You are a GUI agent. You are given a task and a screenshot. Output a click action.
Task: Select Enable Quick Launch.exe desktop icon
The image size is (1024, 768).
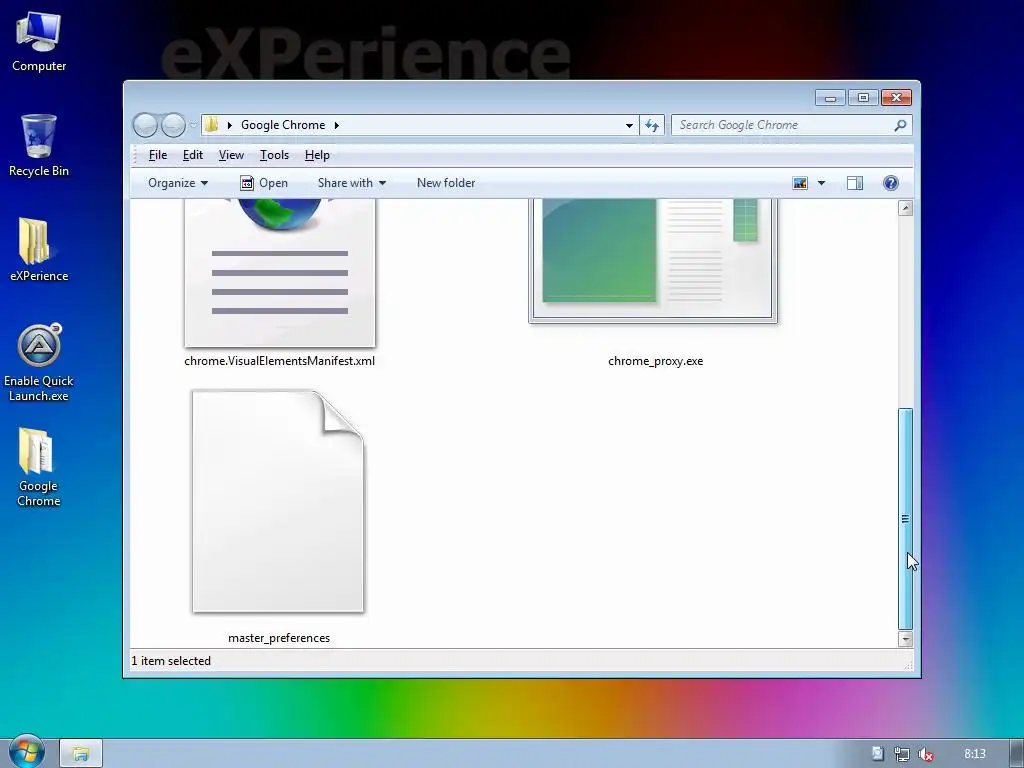39,362
